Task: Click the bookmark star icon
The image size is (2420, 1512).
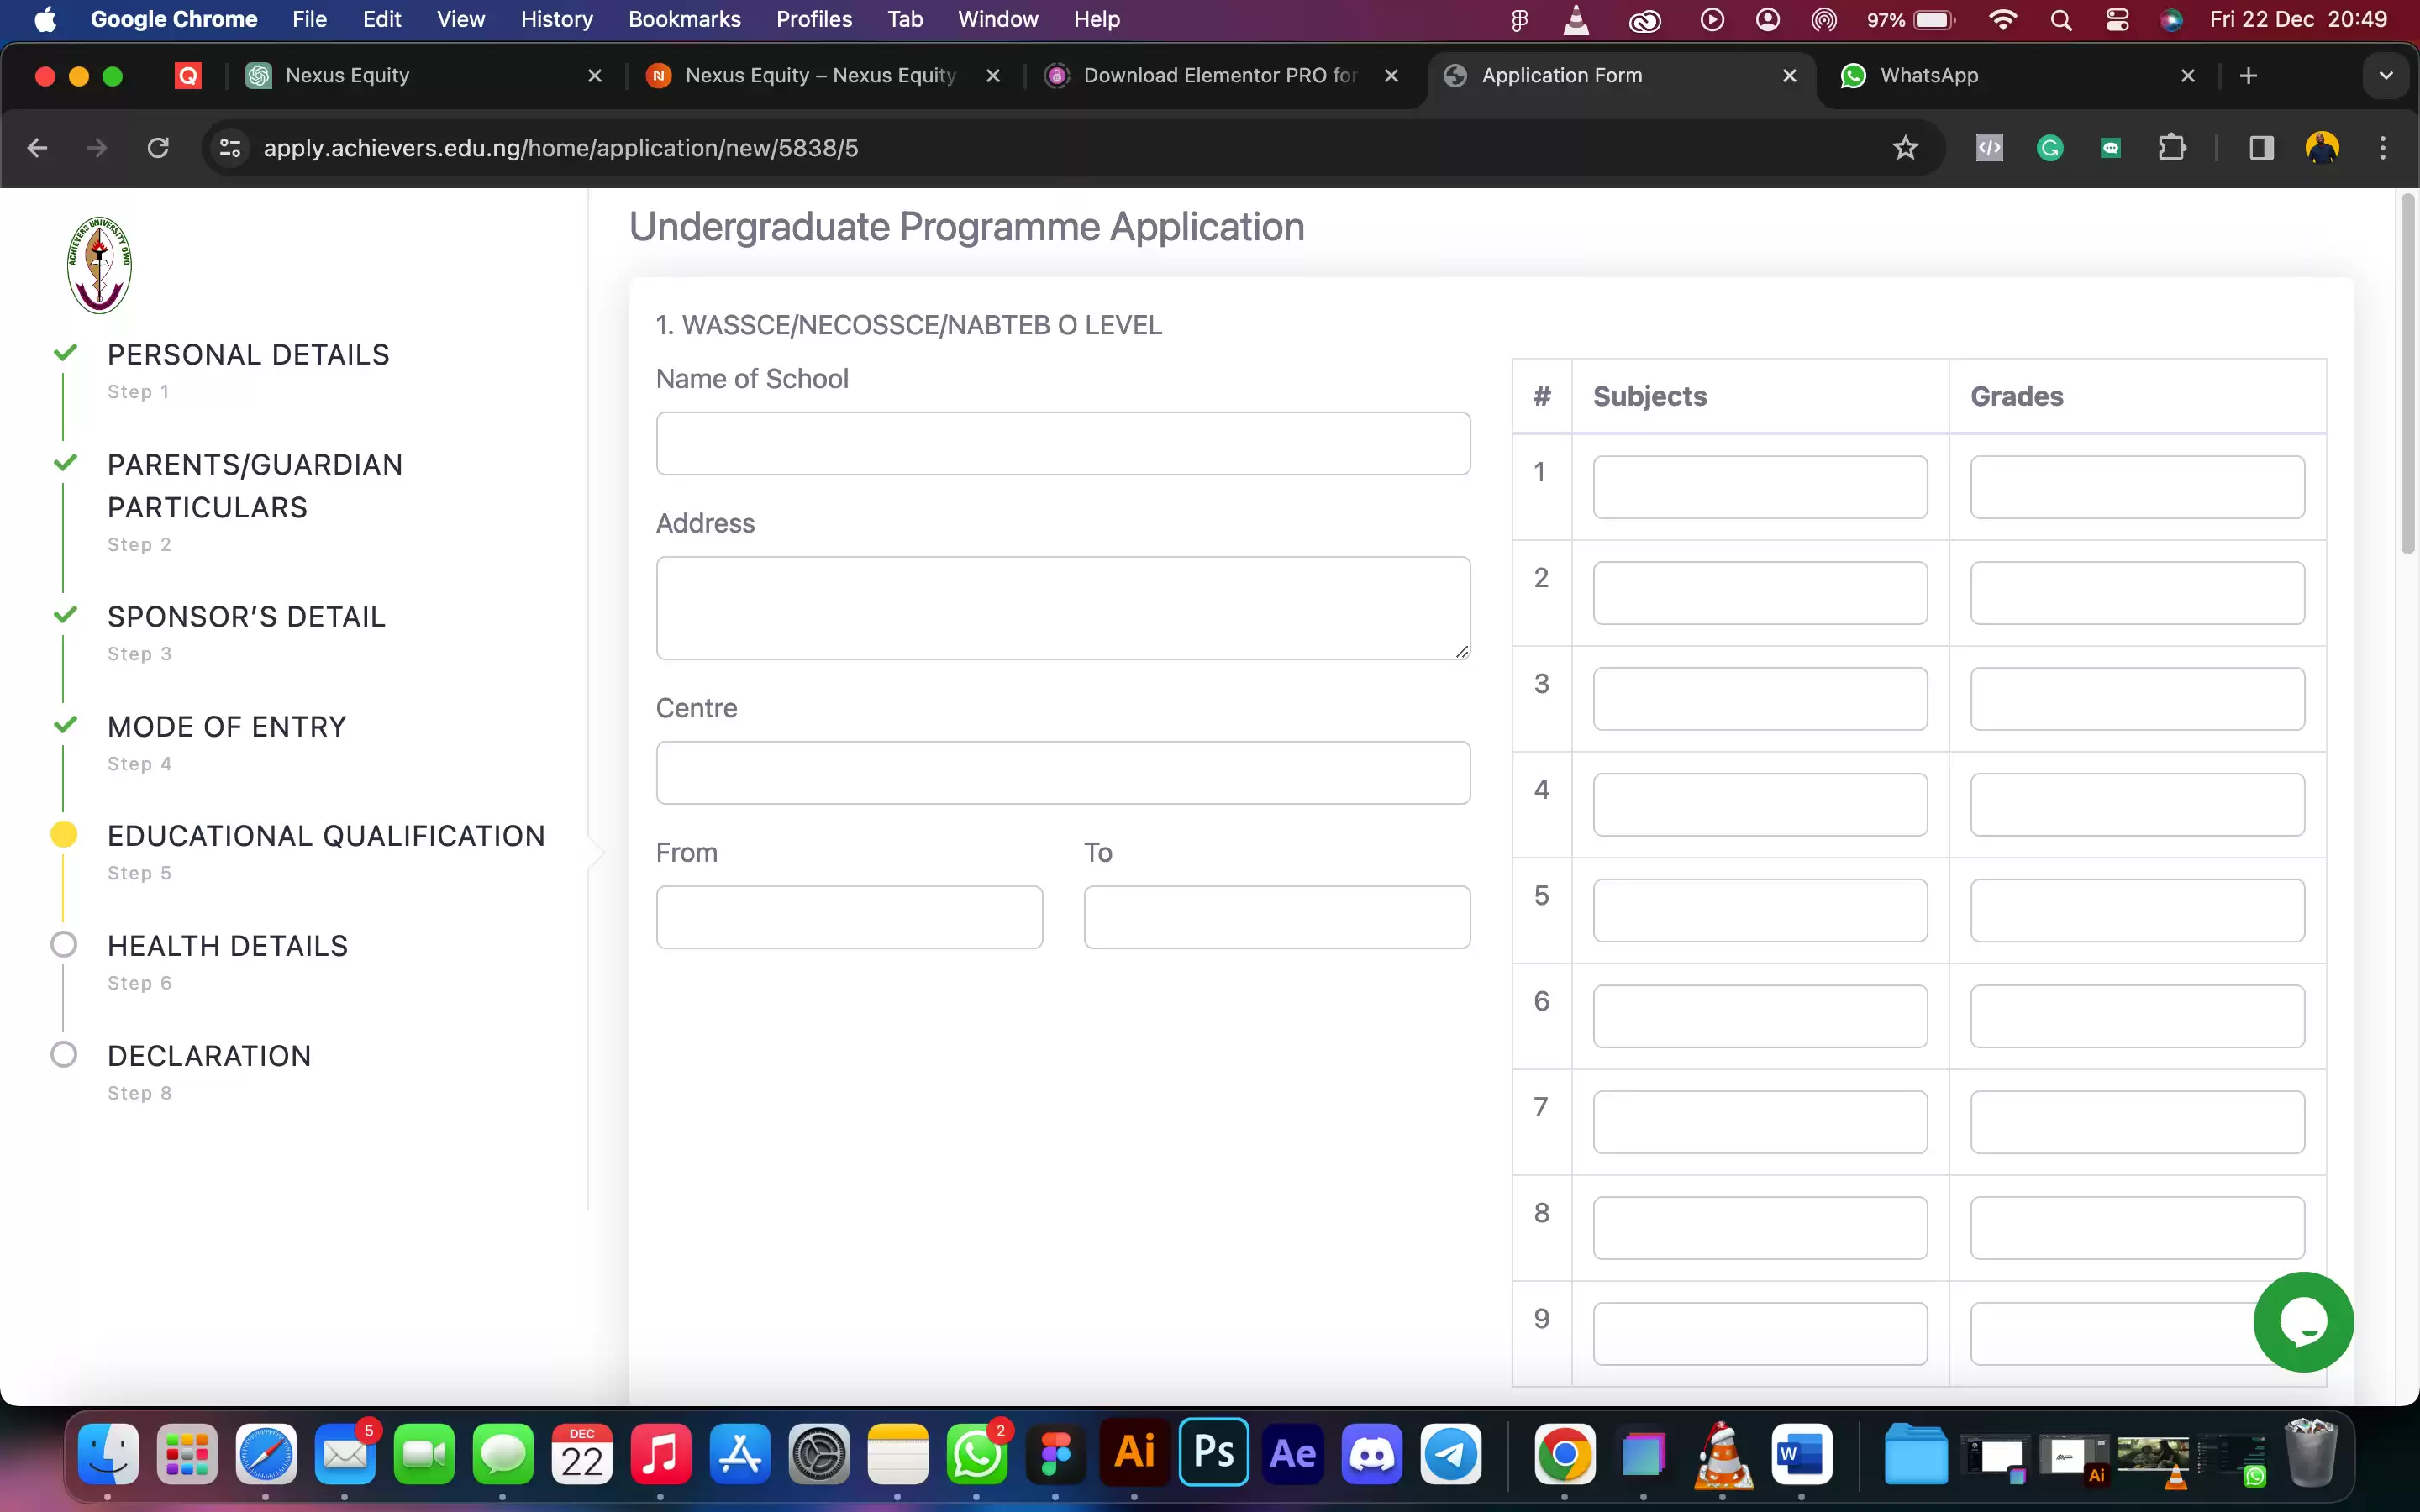Action: (1905, 148)
